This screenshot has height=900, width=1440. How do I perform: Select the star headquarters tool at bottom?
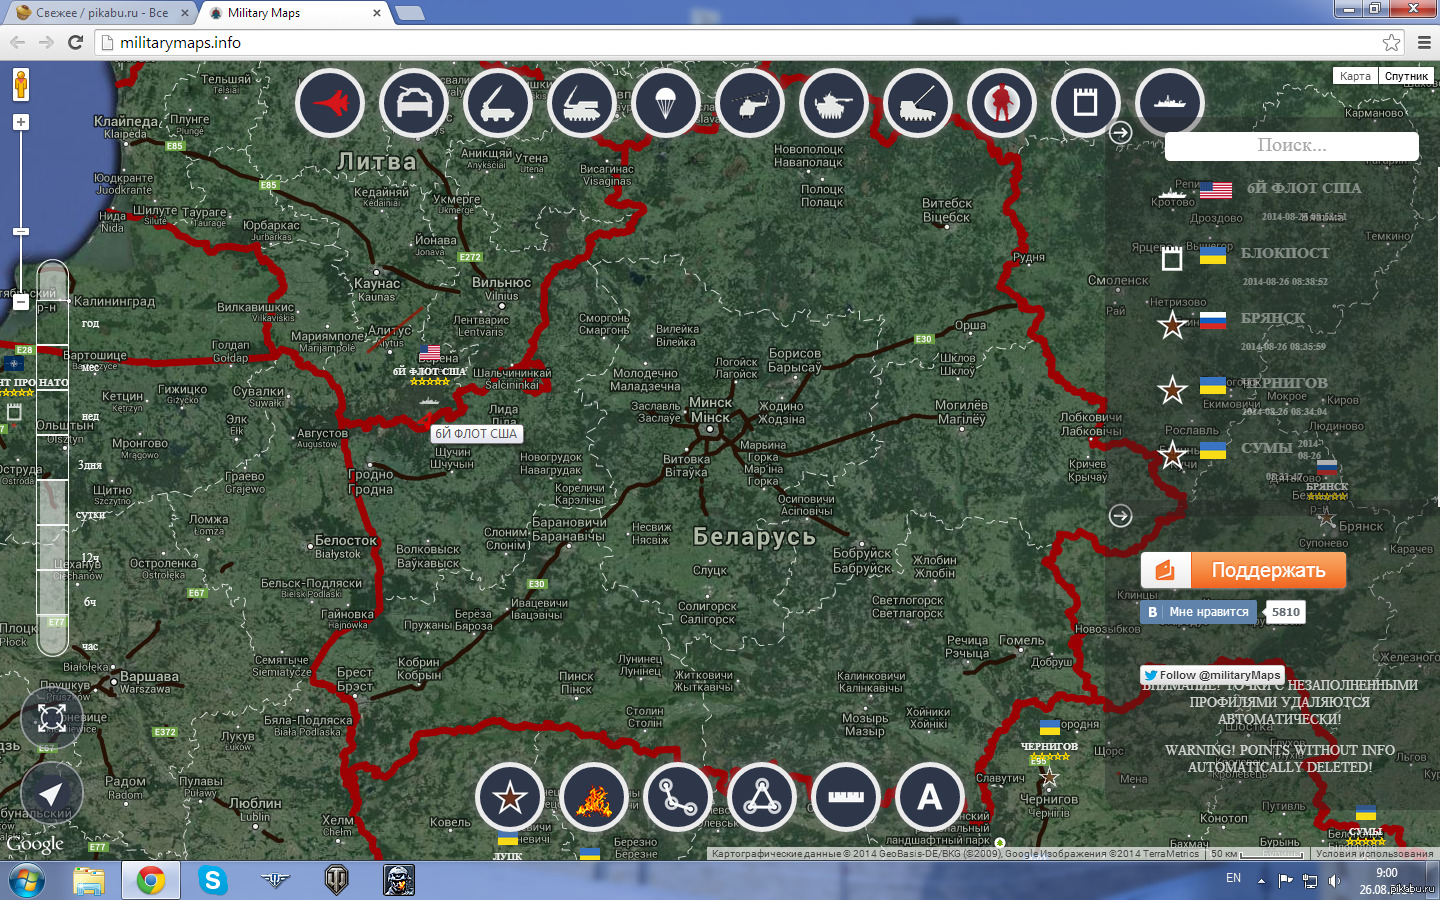[x=510, y=797]
